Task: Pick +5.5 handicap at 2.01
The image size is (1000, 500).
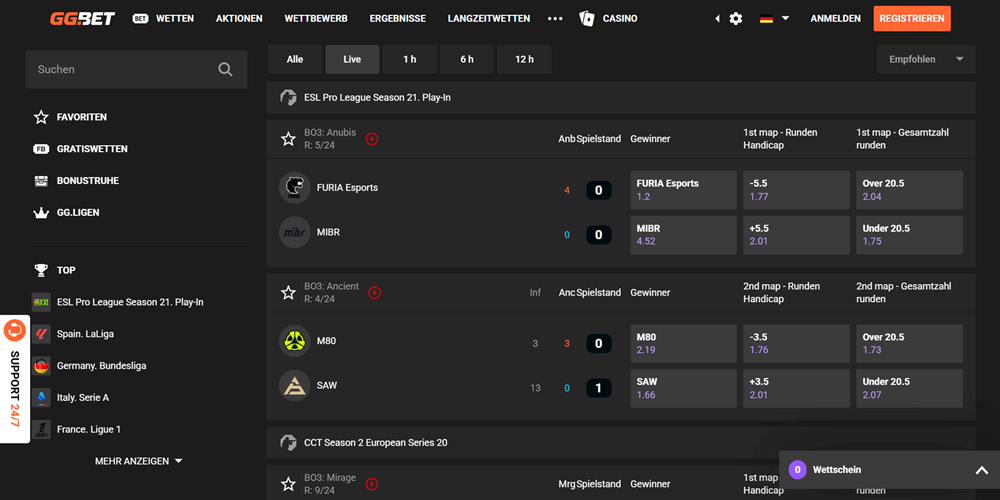Action: tap(797, 235)
